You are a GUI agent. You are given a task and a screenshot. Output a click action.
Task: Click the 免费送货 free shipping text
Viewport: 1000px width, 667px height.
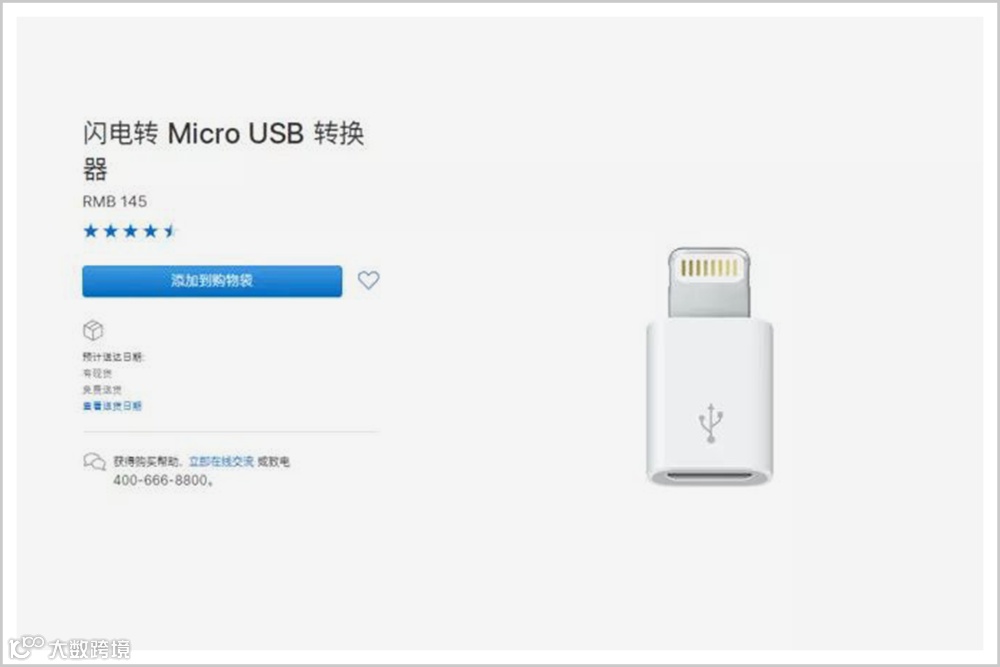tap(102, 390)
